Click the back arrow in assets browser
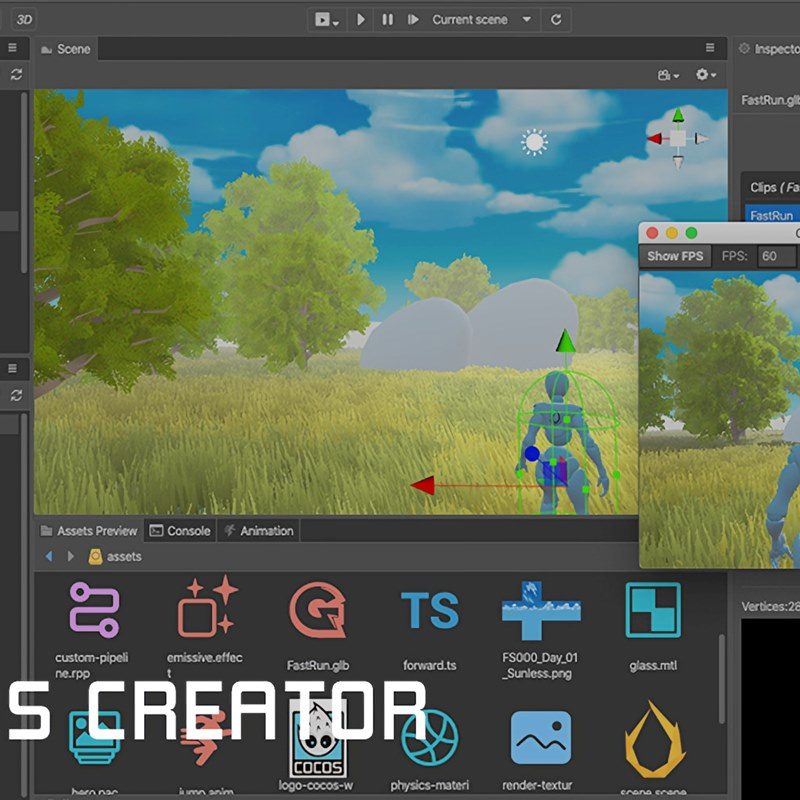 click(48, 556)
